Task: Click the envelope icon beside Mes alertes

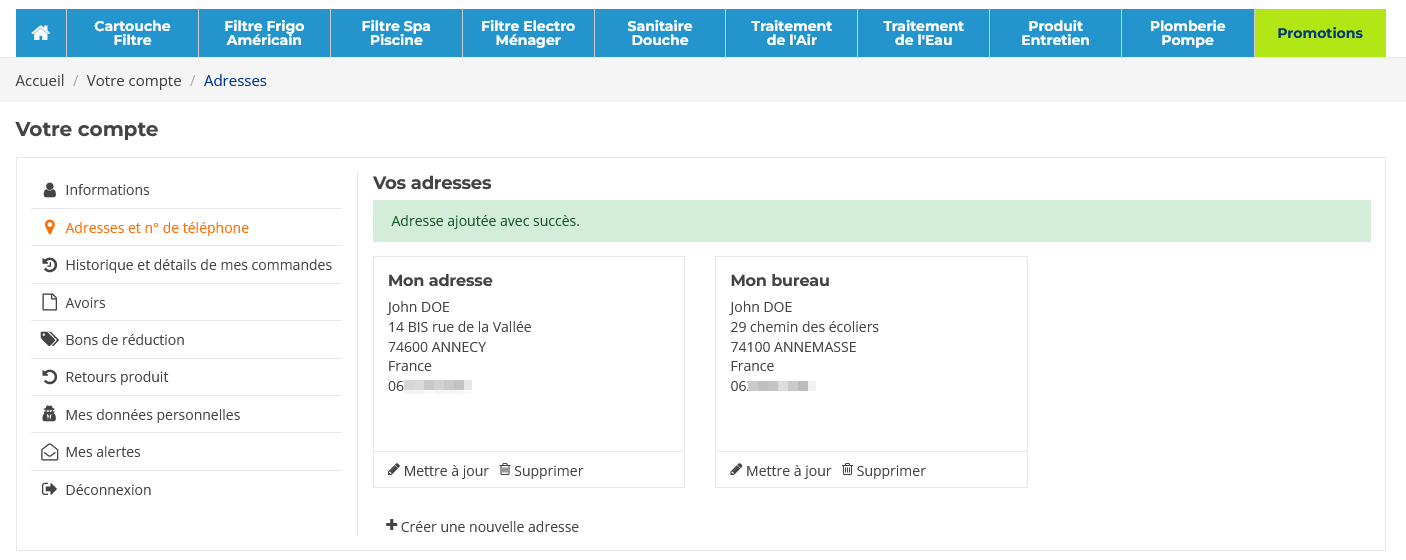Action: [x=49, y=452]
